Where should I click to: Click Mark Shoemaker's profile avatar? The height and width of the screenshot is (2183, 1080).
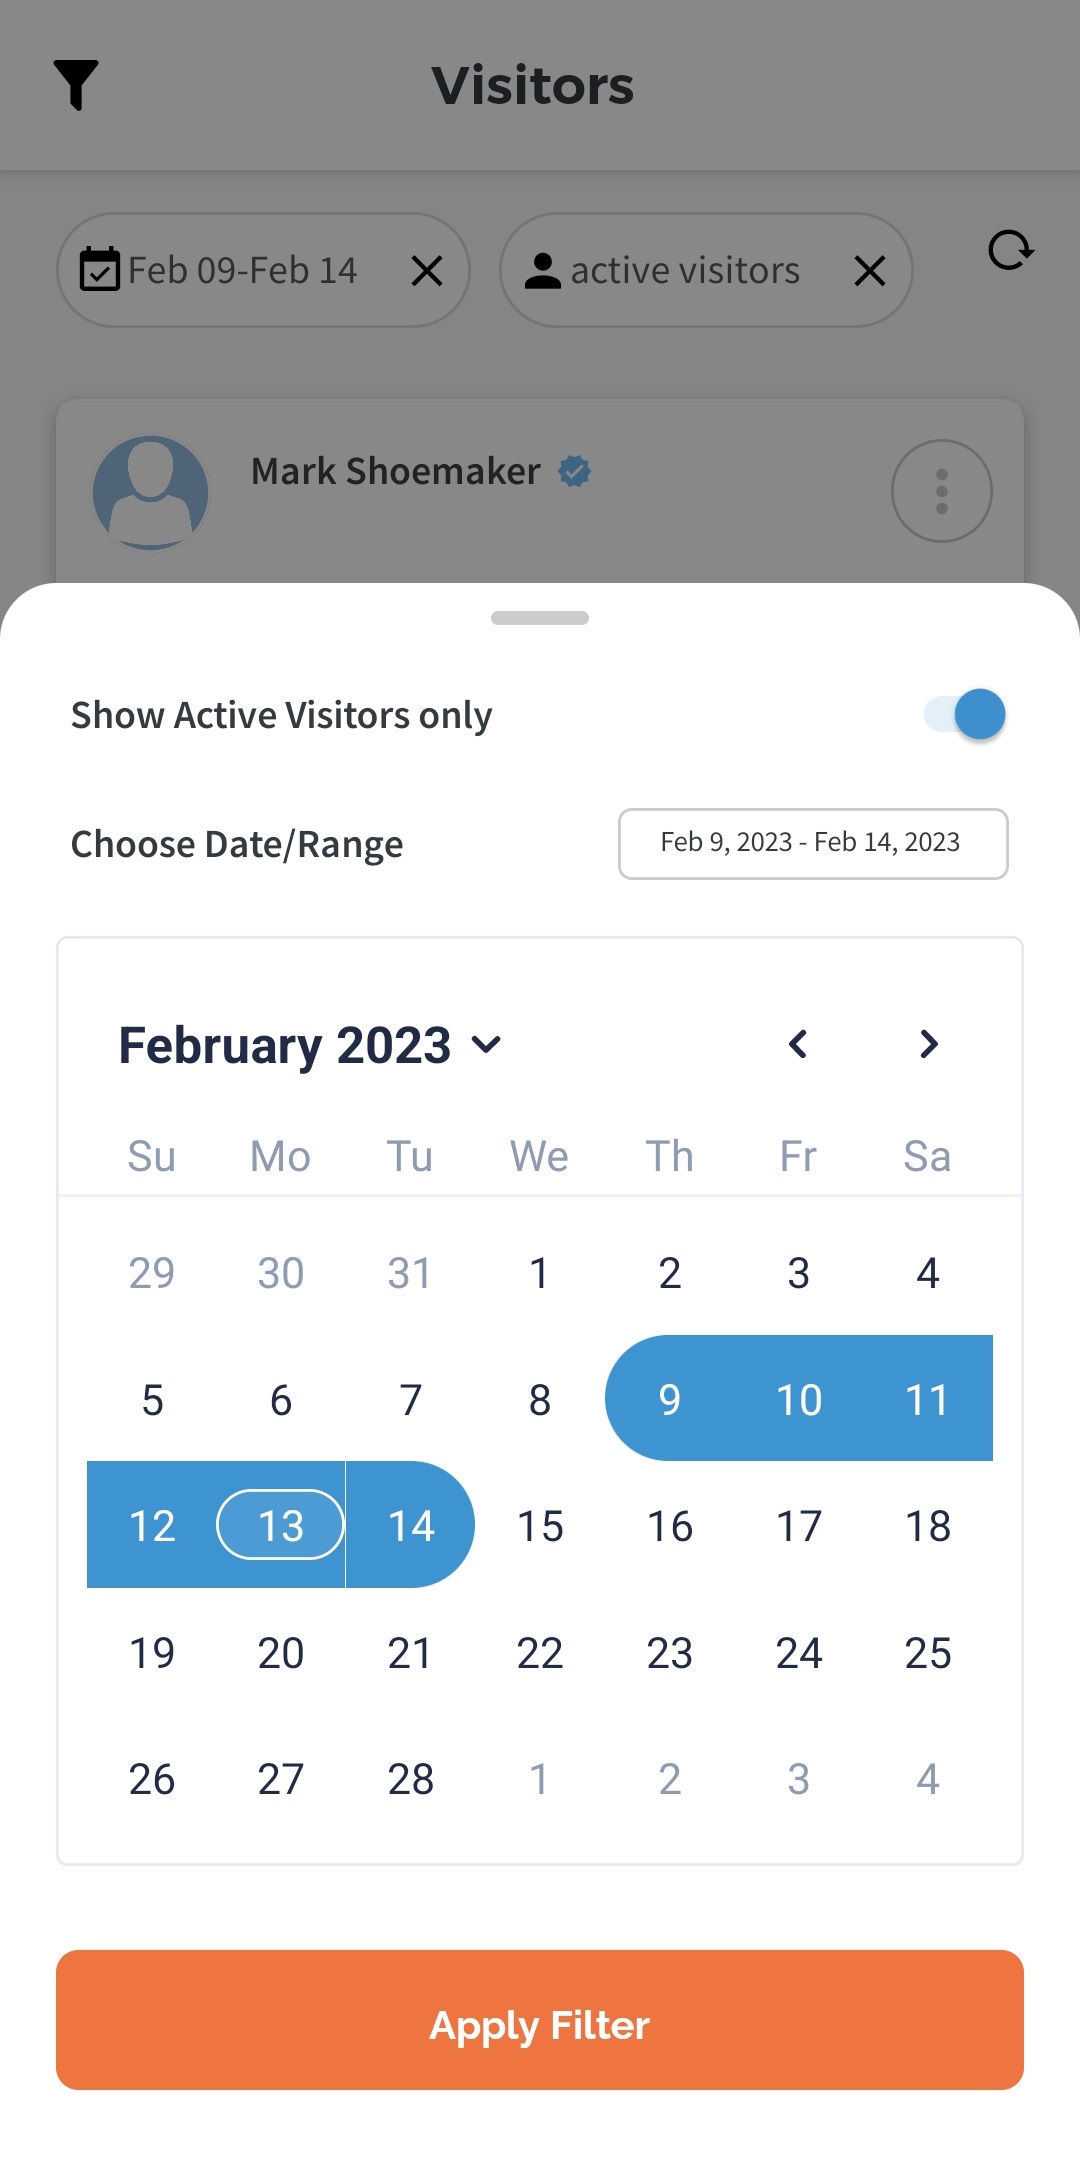[x=151, y=492]
